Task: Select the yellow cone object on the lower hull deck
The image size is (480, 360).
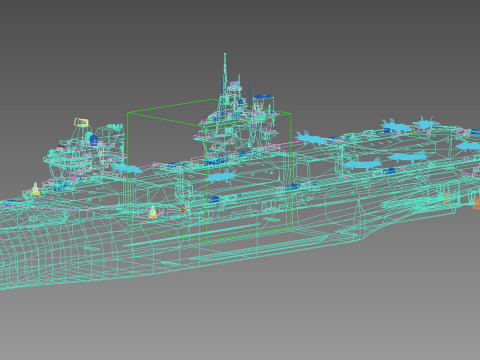Action: [153, 212]
